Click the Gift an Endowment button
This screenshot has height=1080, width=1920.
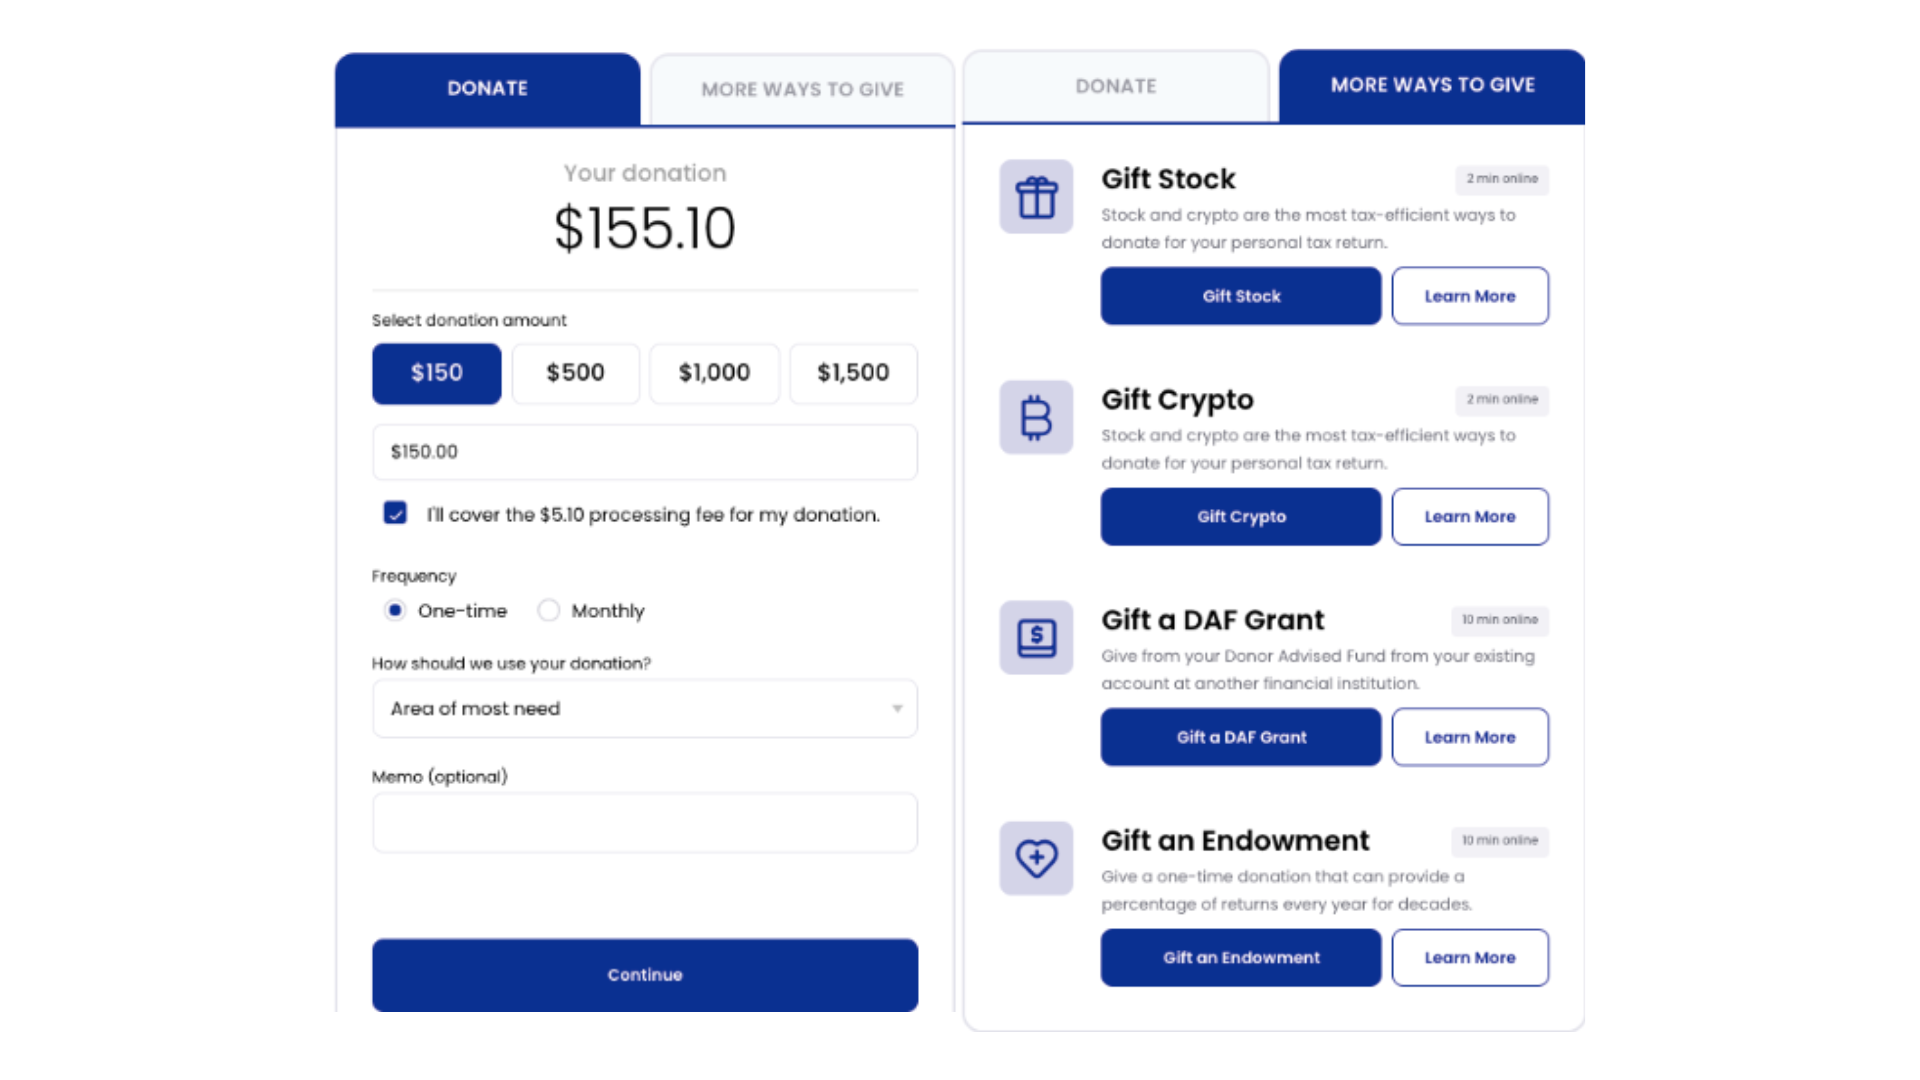tap(1240, 957)
